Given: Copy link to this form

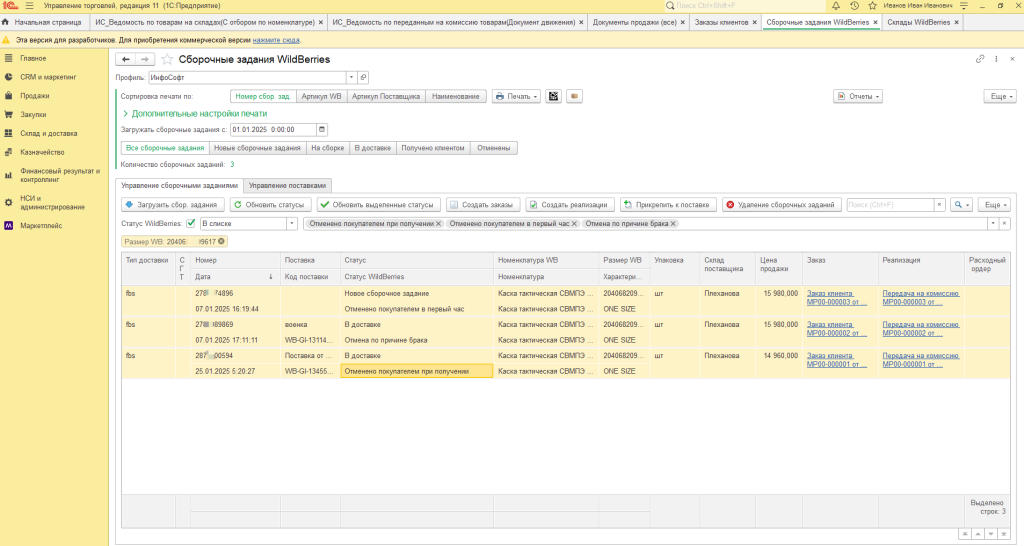Looking at the screenshot, I should (x=980, y=59).
